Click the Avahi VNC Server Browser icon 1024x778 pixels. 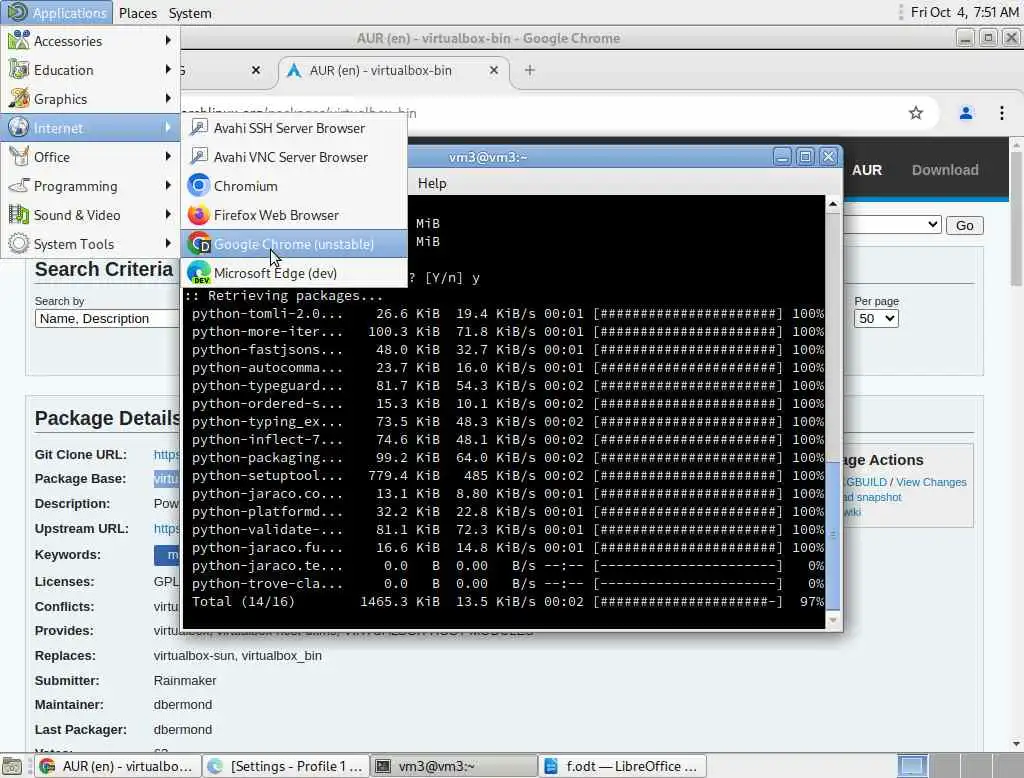tap(199, 156)
